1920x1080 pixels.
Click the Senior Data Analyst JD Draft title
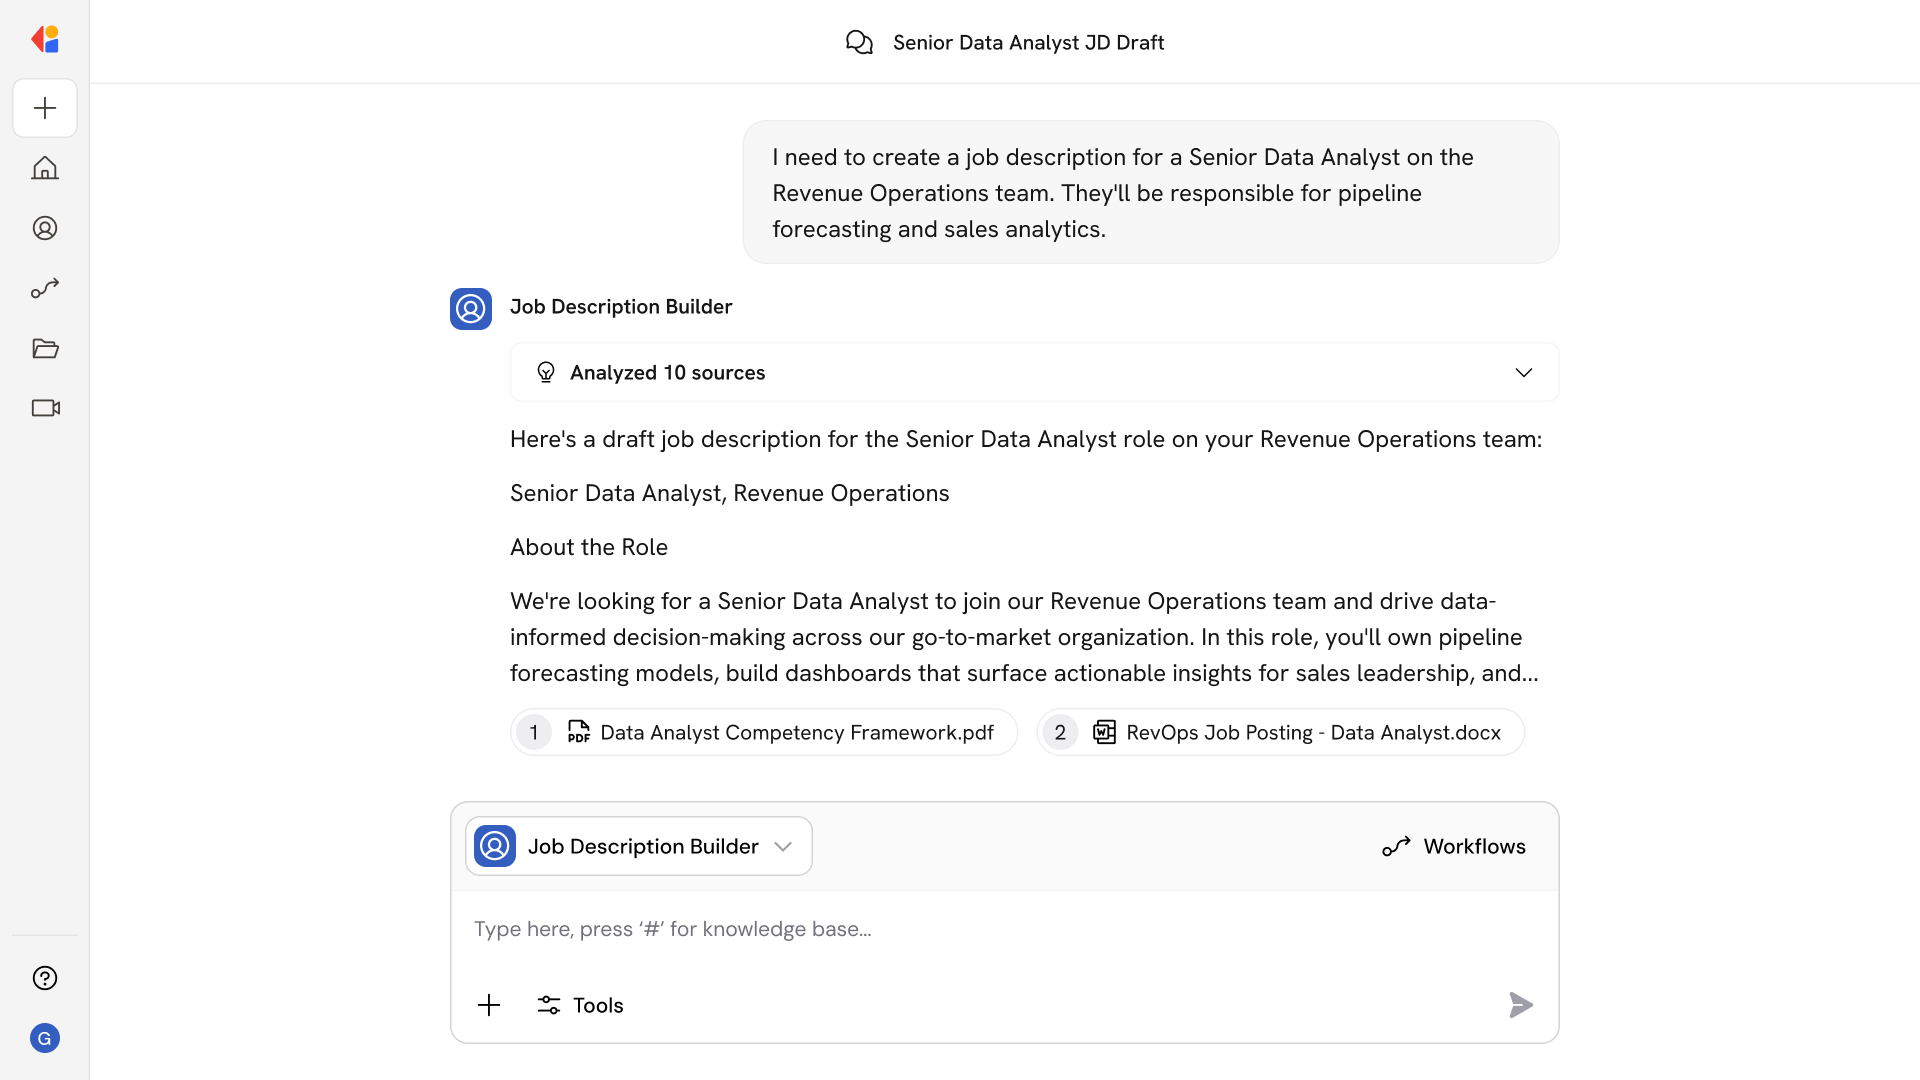coord(1028,42)
